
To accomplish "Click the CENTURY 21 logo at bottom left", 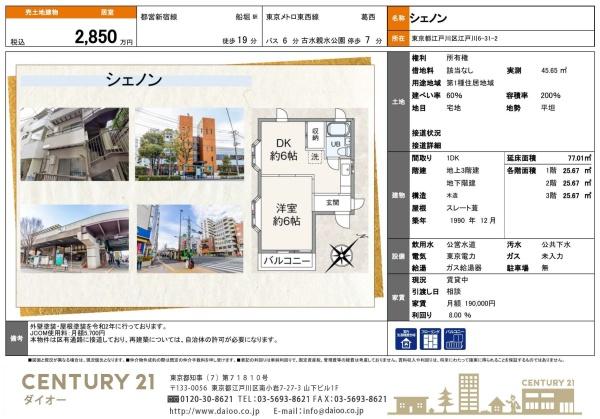I will click(x=77, y=386).
